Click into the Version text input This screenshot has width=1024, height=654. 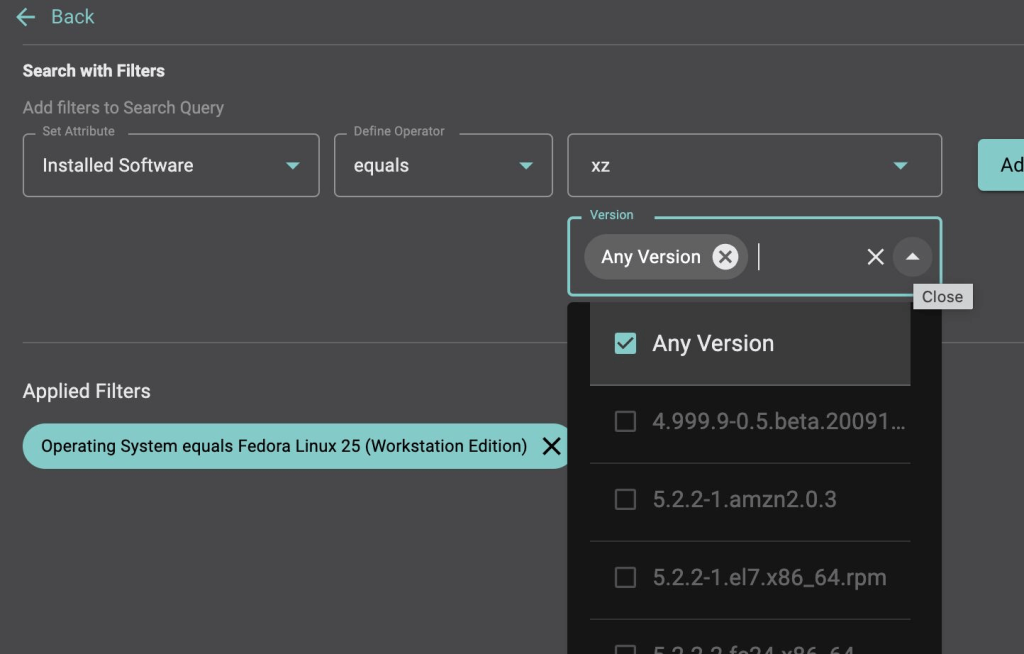pyautogui.click(x=807, y=257)
